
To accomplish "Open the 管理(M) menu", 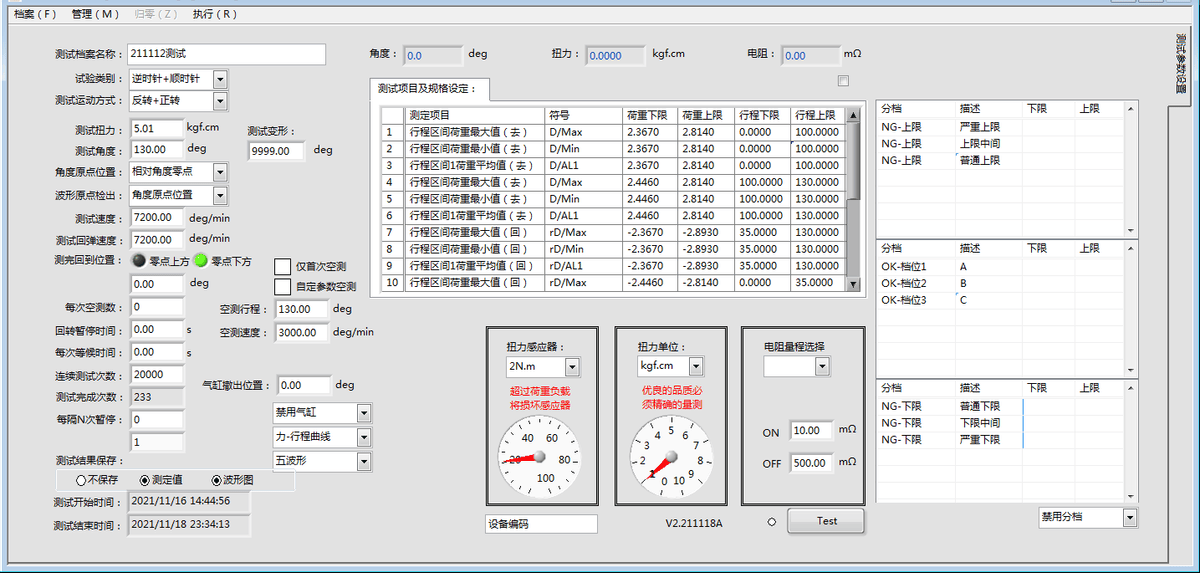I will (95, 14).
